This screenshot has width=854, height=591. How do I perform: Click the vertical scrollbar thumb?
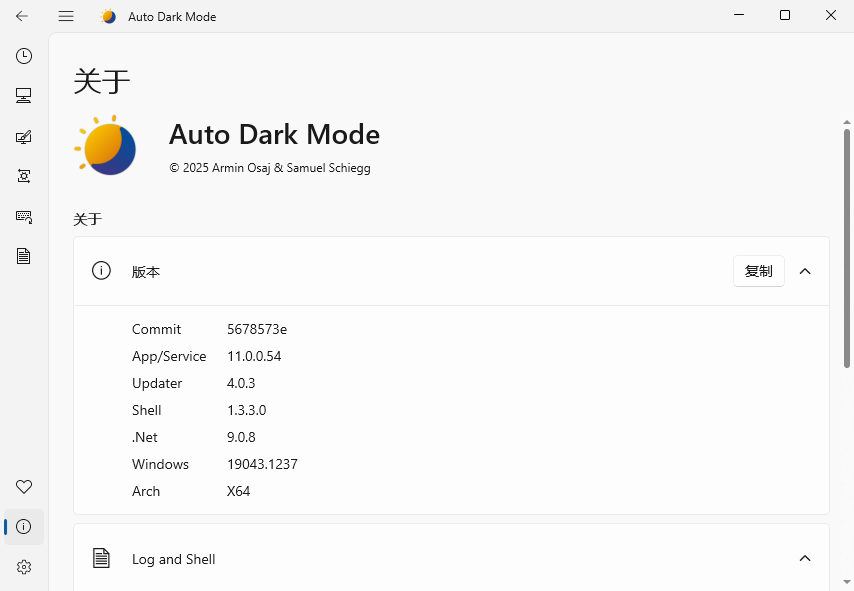(847, 248)
